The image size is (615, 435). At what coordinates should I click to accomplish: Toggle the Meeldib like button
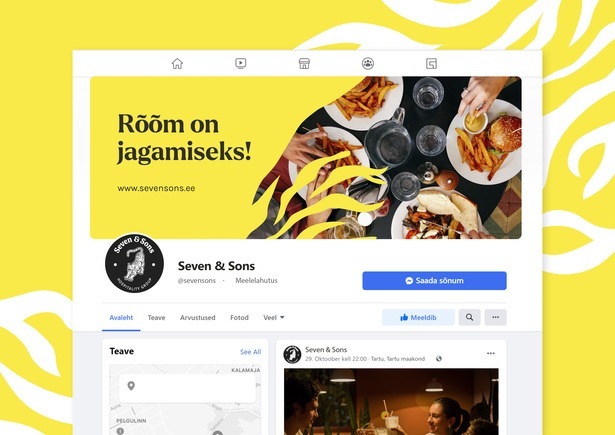418,317
